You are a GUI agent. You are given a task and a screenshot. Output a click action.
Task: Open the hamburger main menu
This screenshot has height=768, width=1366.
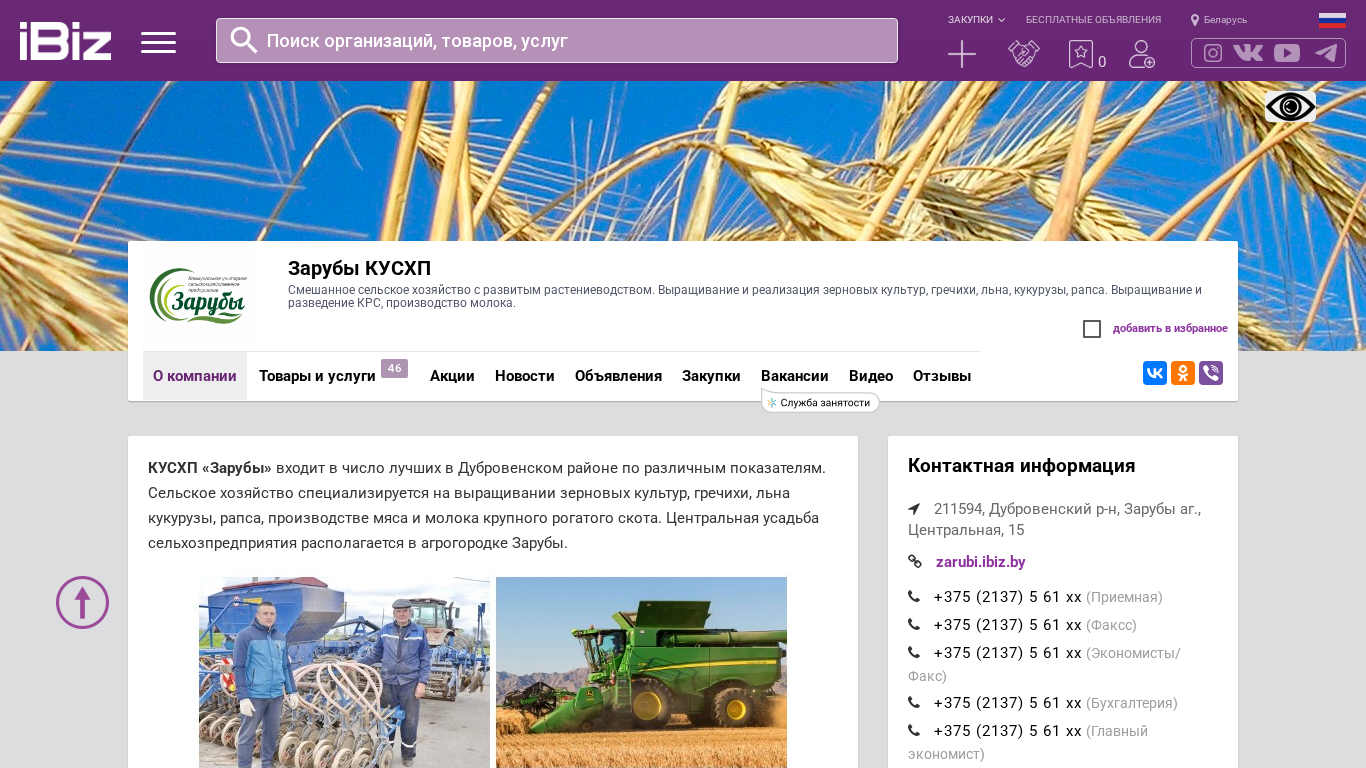[x=158, y=42]
